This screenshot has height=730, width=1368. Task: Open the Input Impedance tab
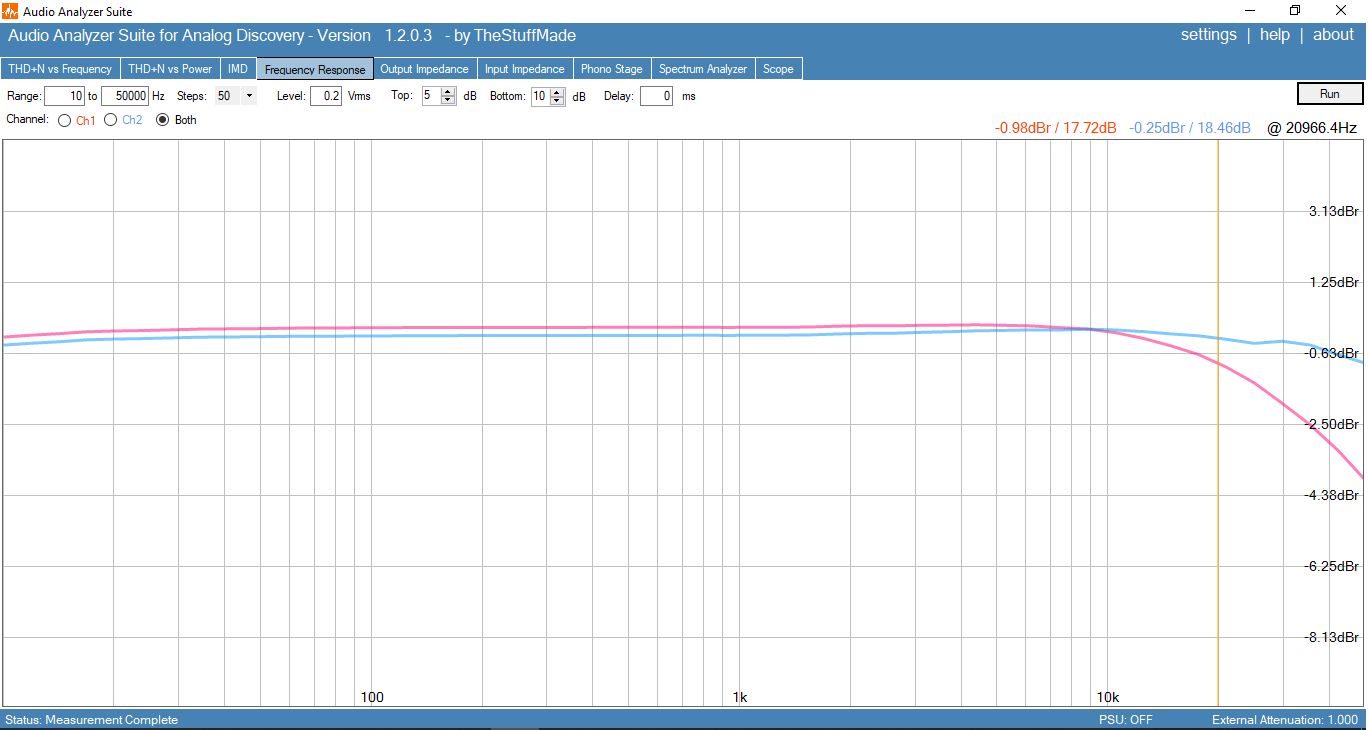click(x=525, y=69)
